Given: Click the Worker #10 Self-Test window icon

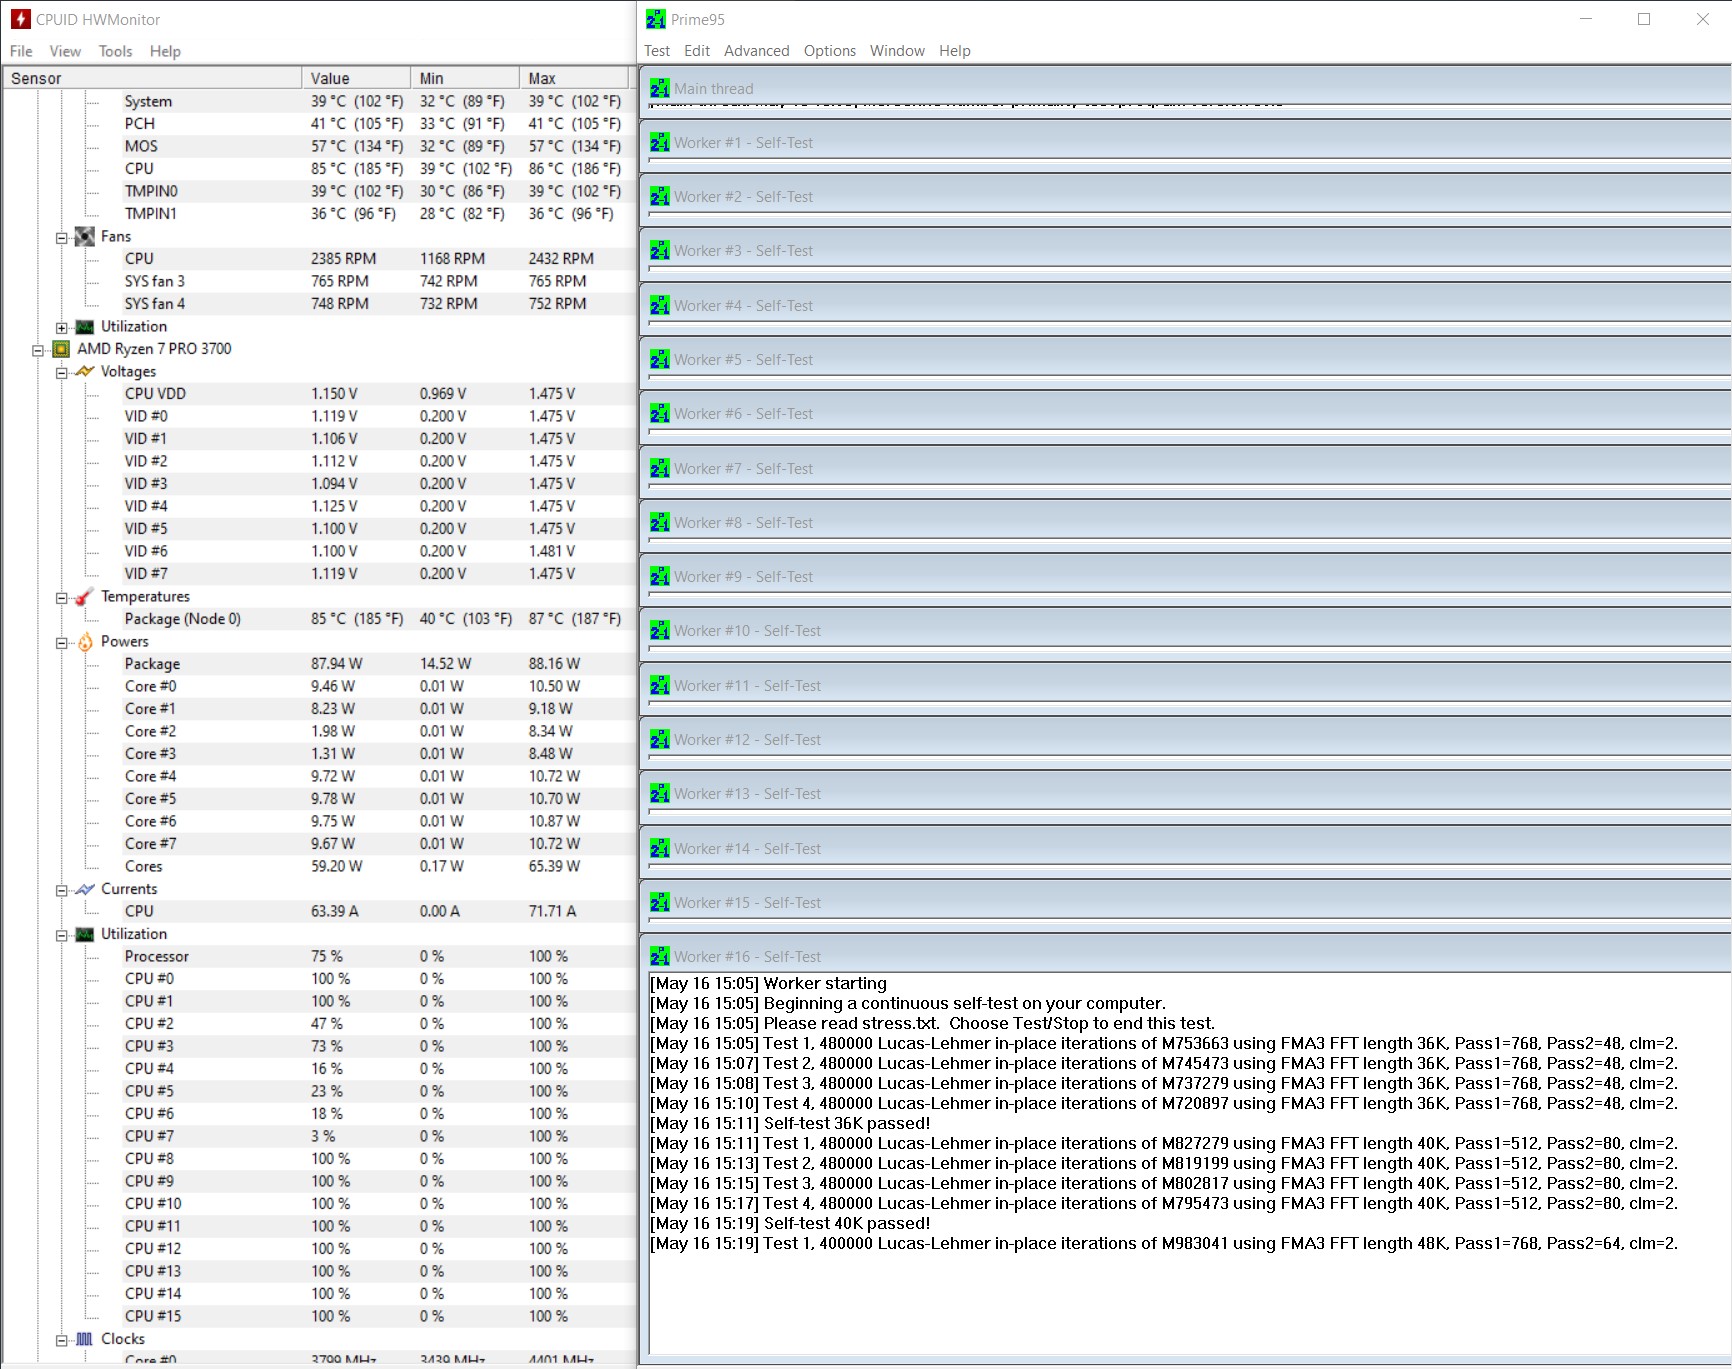Looking at the screenshot, I should [660, 631].
